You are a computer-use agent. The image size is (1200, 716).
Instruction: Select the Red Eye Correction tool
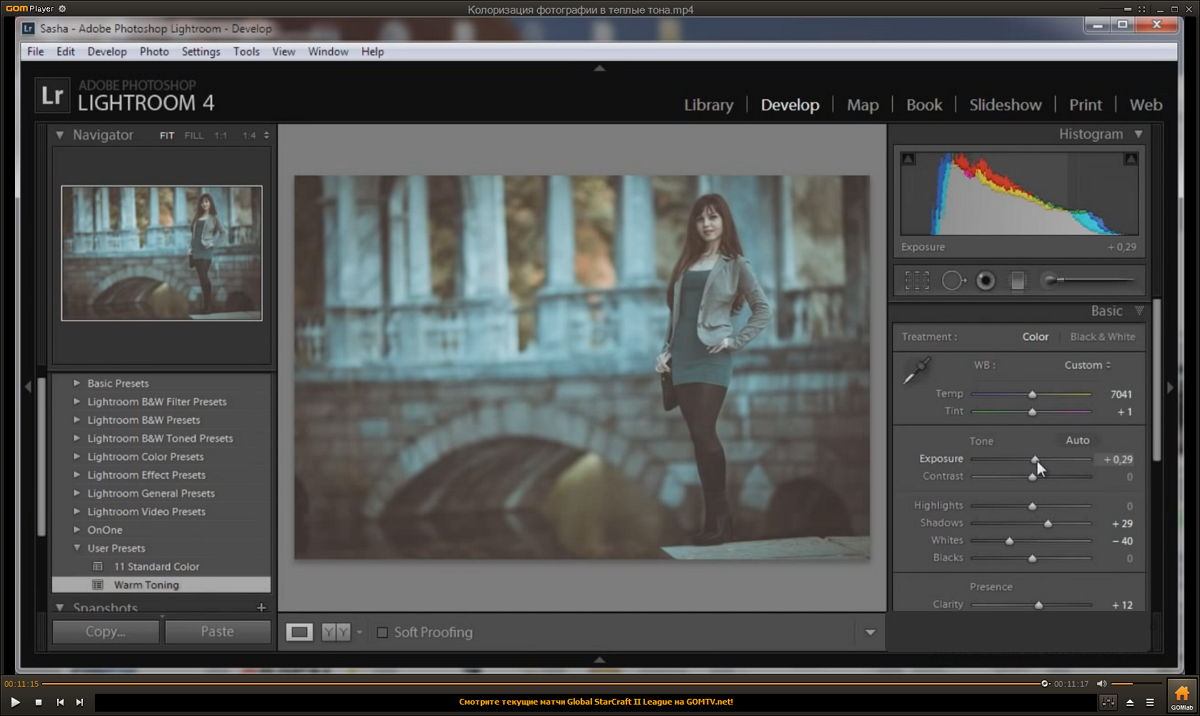(x=985, y=281)
